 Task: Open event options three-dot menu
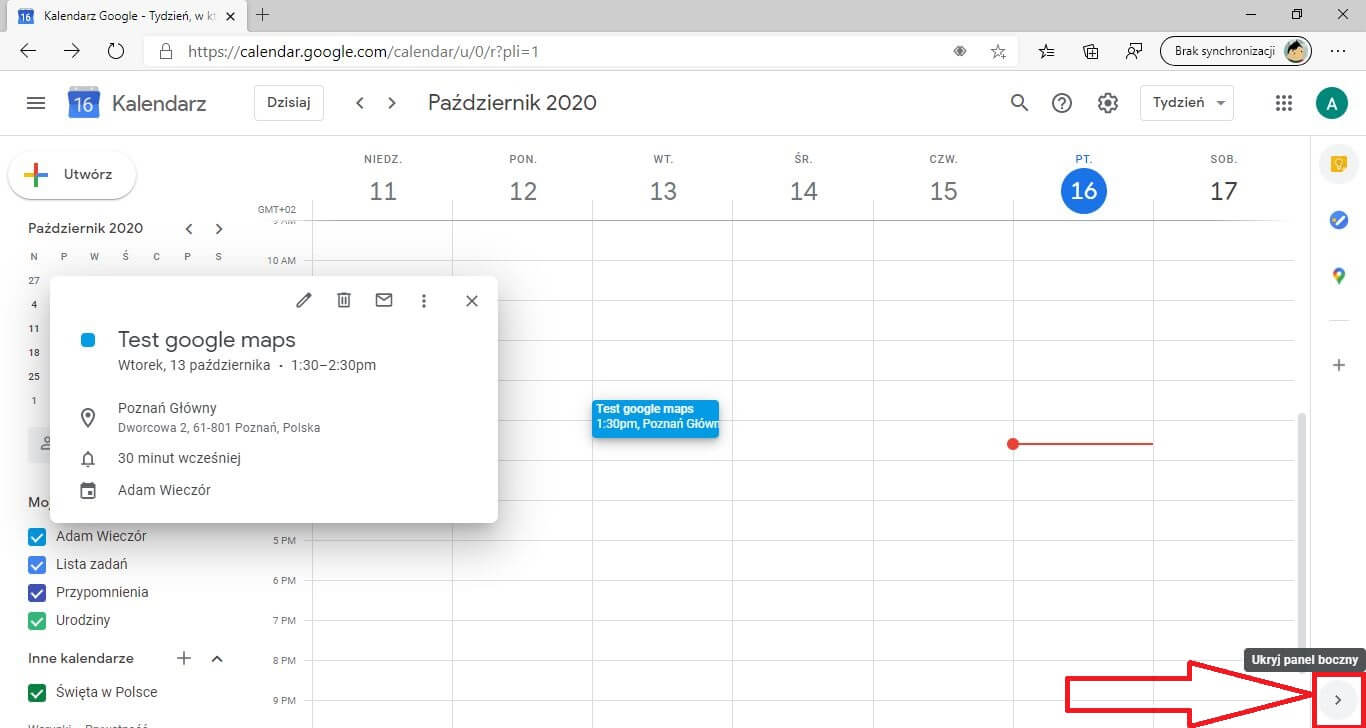(424, 300)
